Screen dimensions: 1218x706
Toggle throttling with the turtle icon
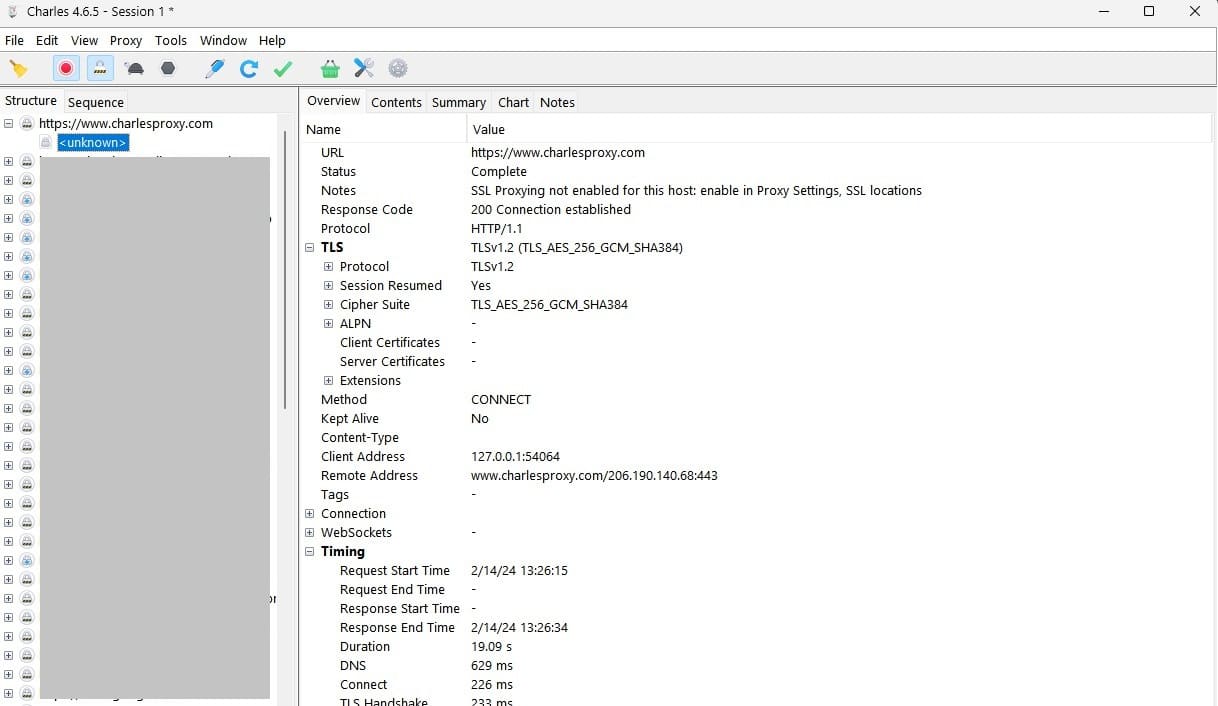coord(134,69)
